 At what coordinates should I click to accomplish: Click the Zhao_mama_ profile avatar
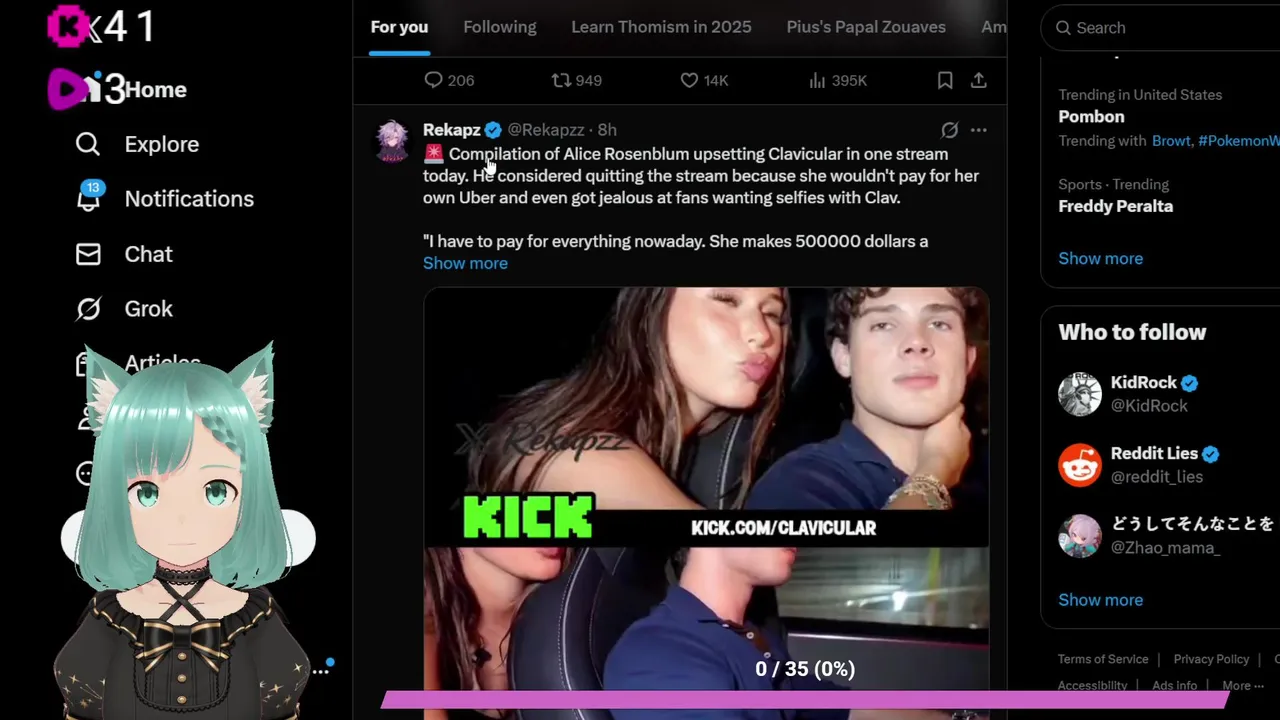(x=1080, y=536)
